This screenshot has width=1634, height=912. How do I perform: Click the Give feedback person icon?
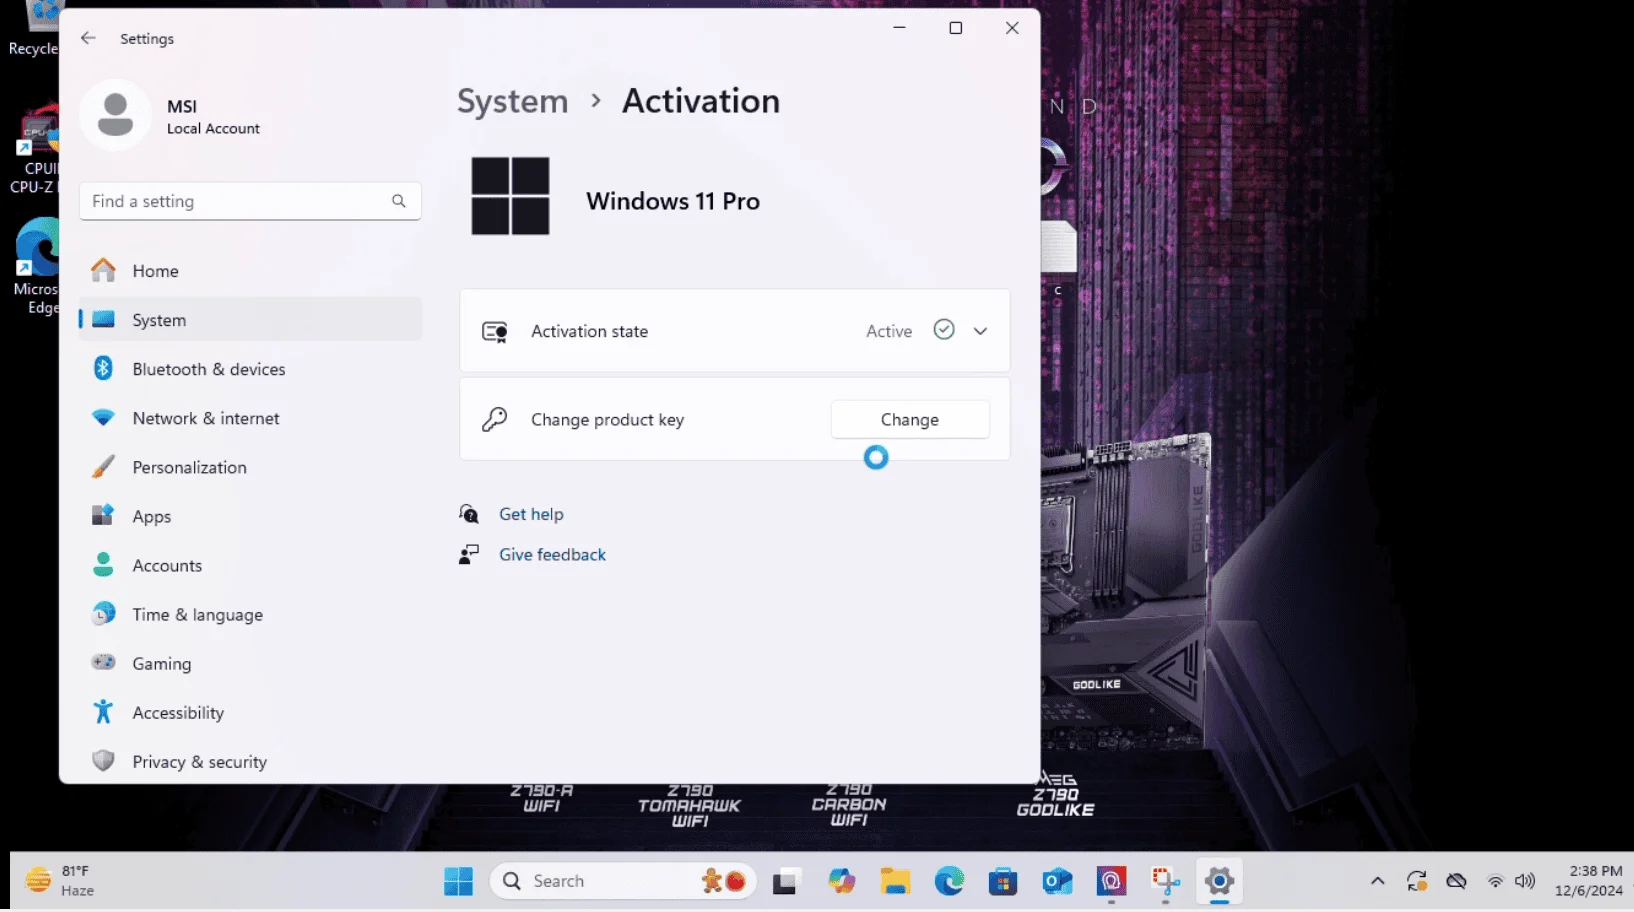[x=469, y=555]
